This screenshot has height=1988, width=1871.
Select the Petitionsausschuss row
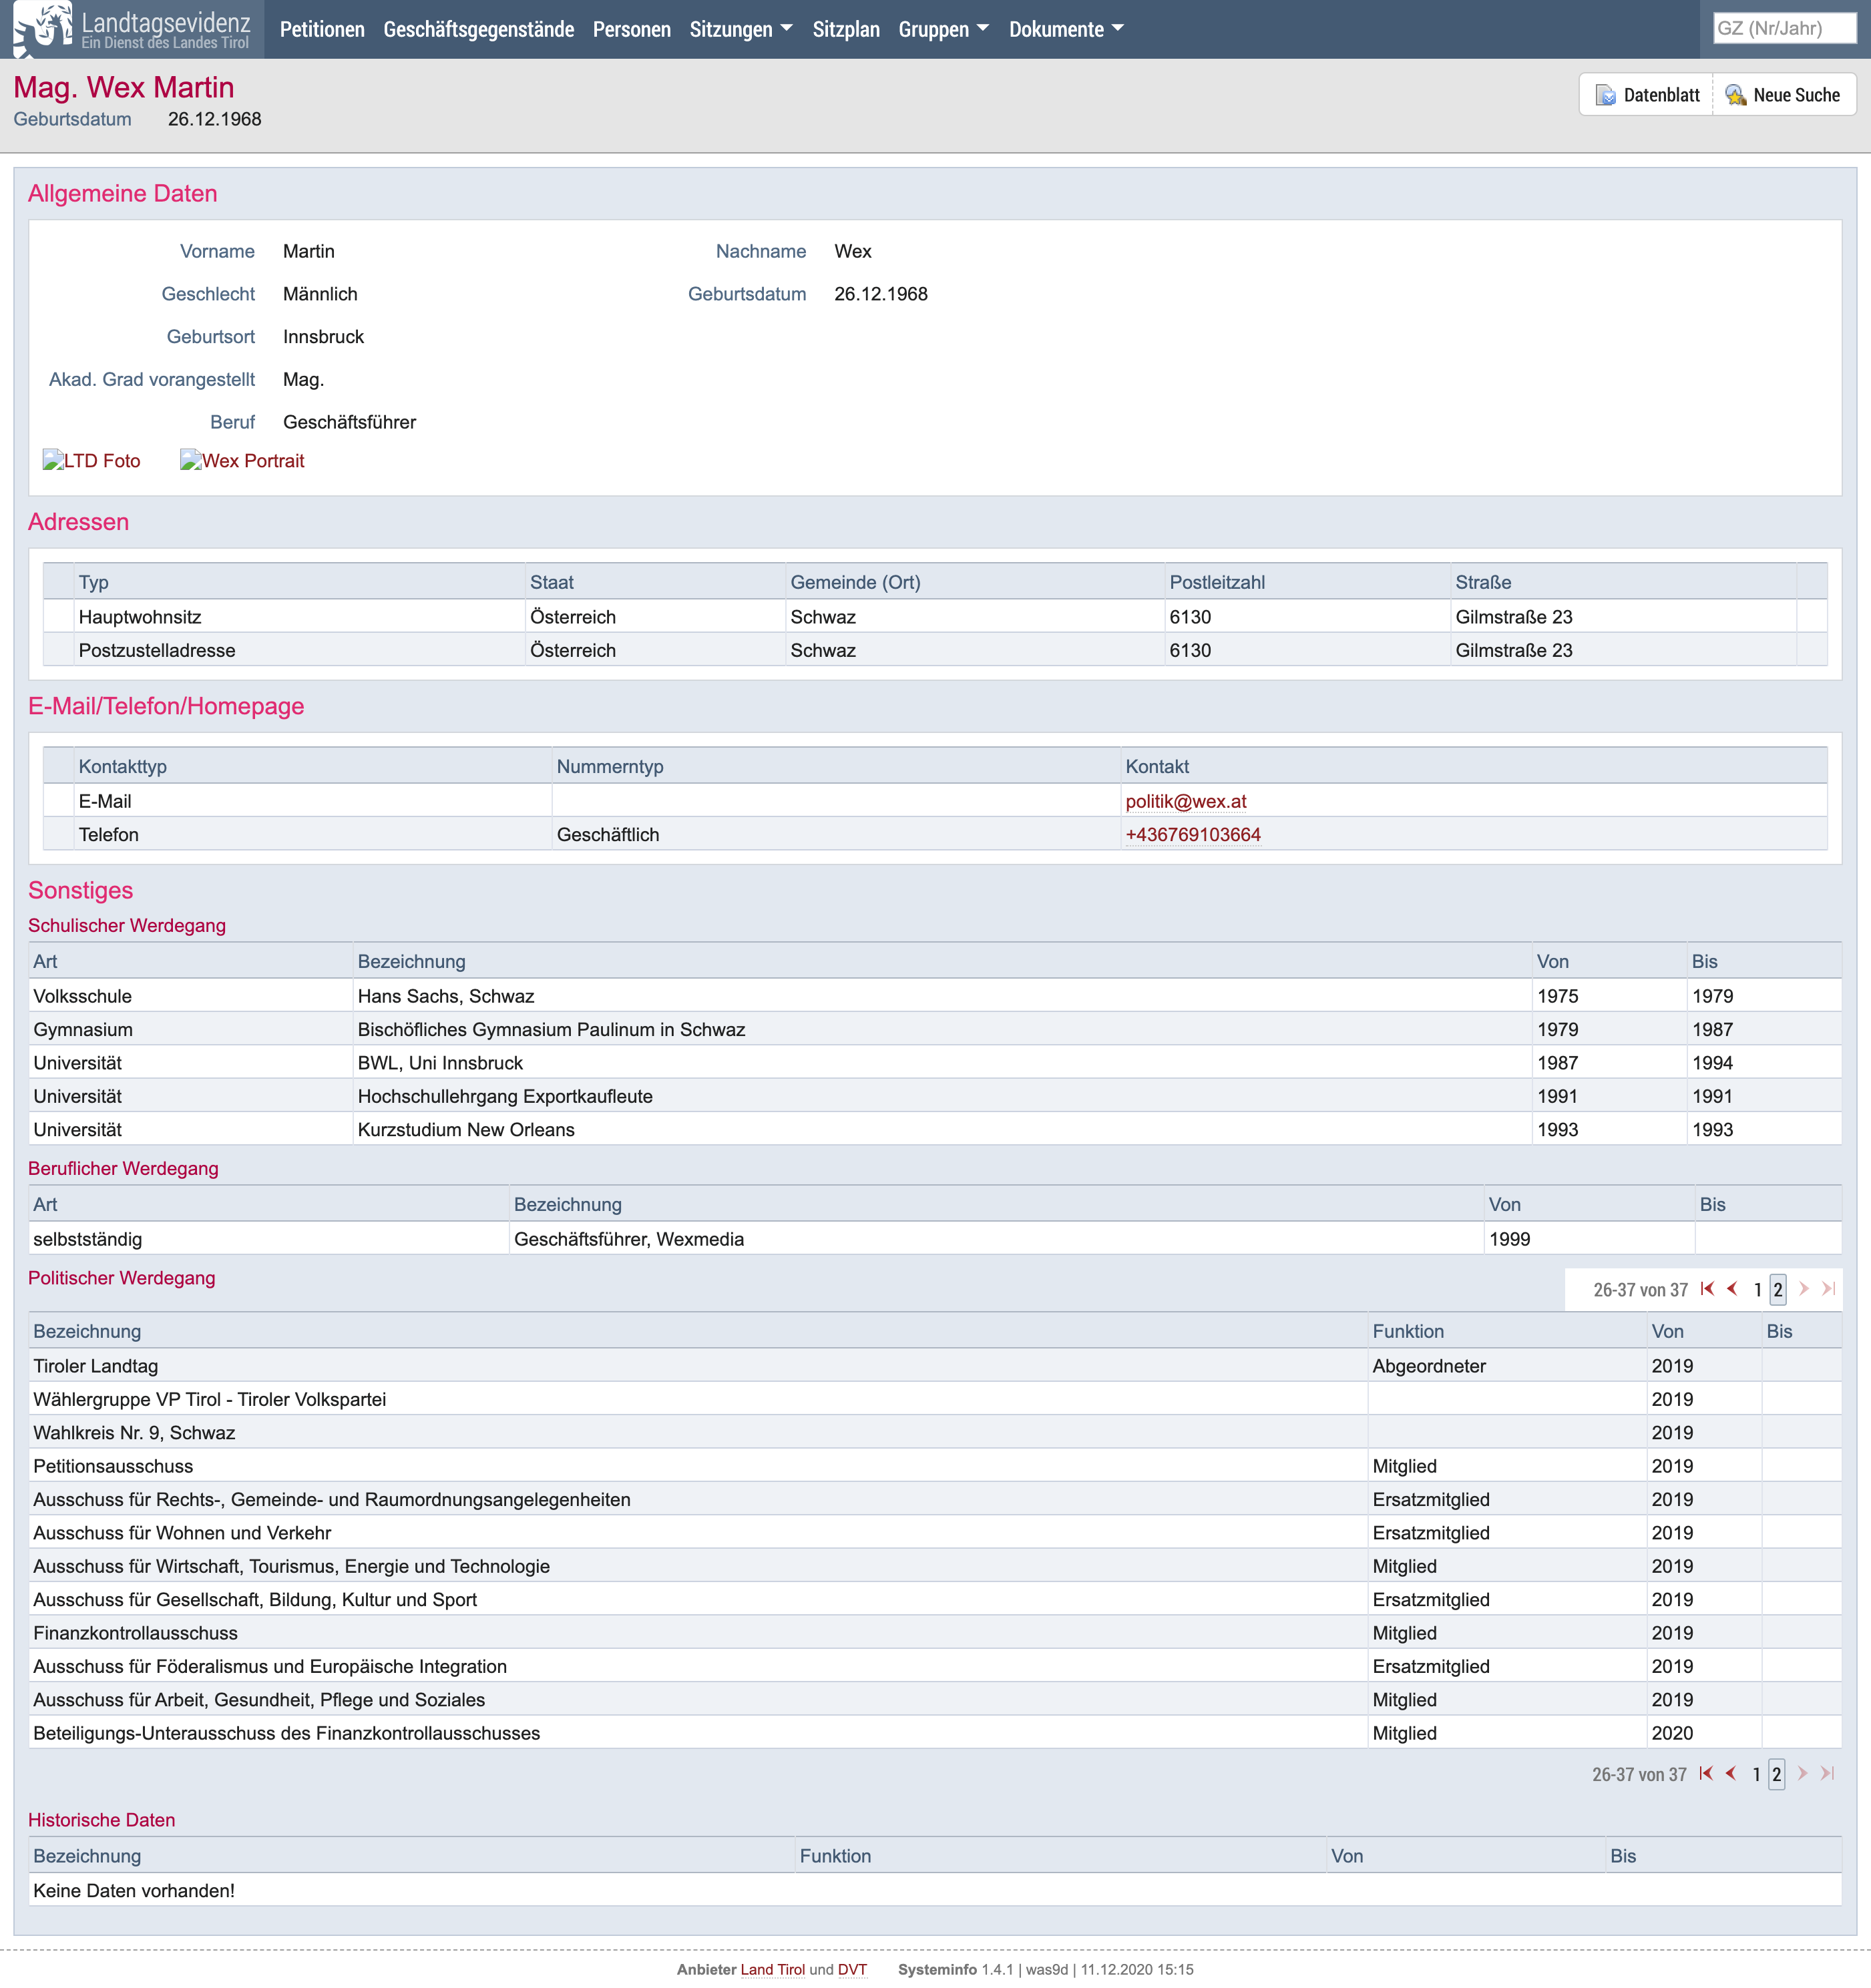[935, 1466]
